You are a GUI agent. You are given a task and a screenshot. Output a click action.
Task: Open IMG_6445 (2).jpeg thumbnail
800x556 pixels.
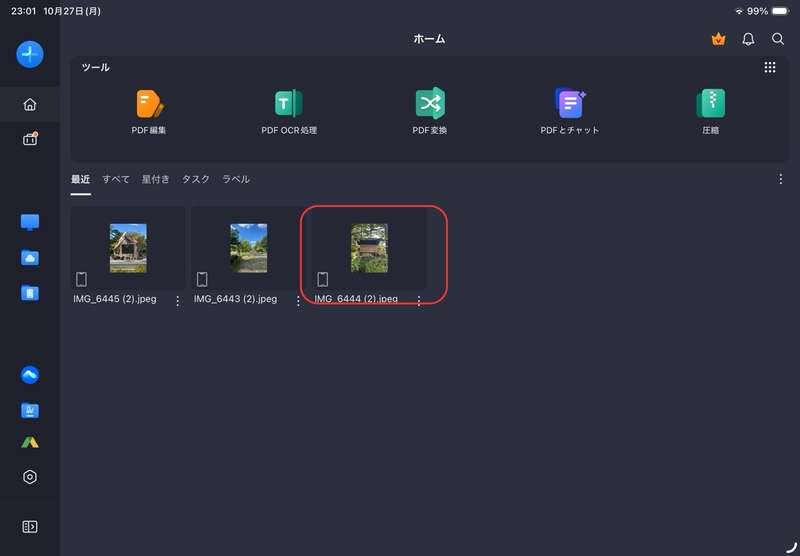[128, 248]
